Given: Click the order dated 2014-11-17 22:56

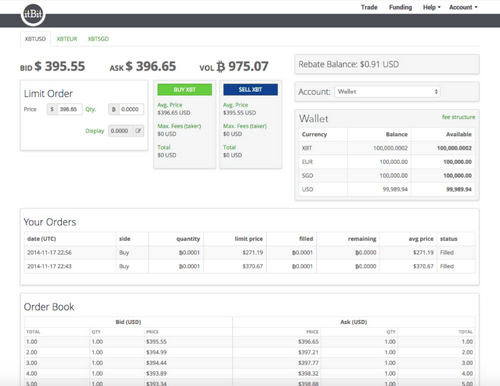Looking at the screenshot, I should (x=249, y=252).
